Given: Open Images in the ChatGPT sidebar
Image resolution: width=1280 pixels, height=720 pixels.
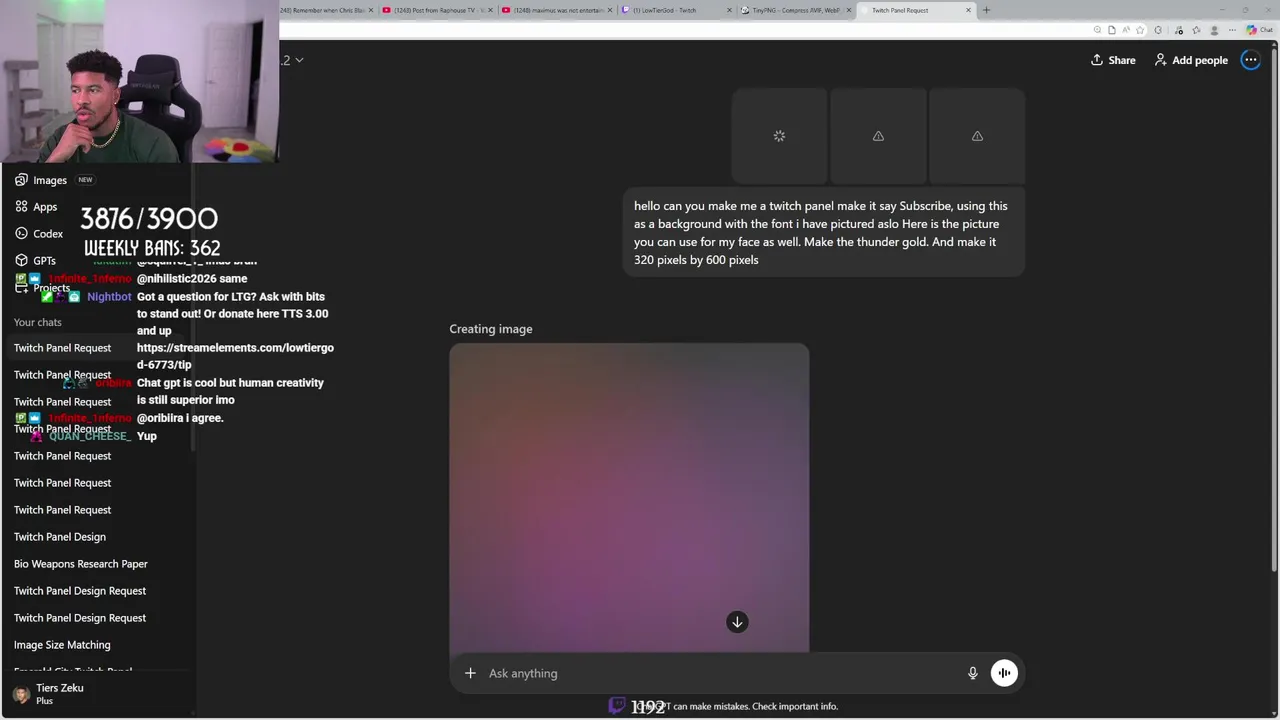Looking at the screenshot, I should click(x=41, y=180).
